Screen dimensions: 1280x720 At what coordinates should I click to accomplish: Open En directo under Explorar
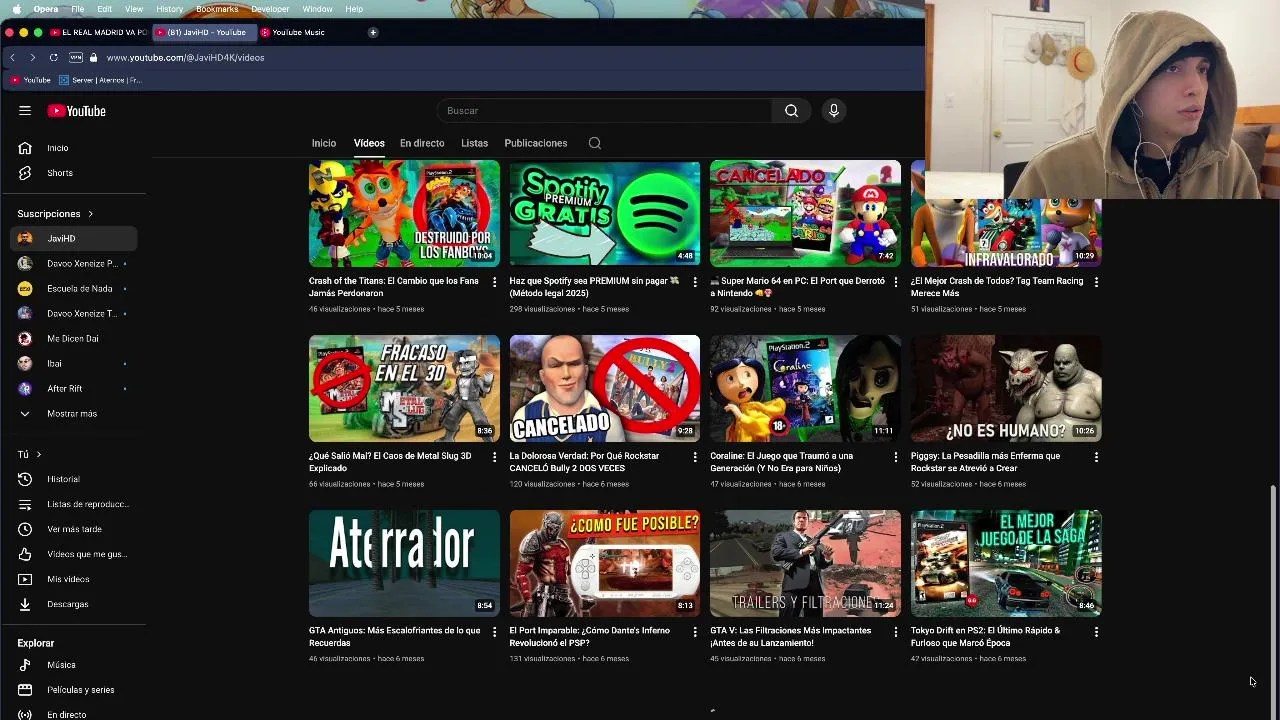pos(74,714)
